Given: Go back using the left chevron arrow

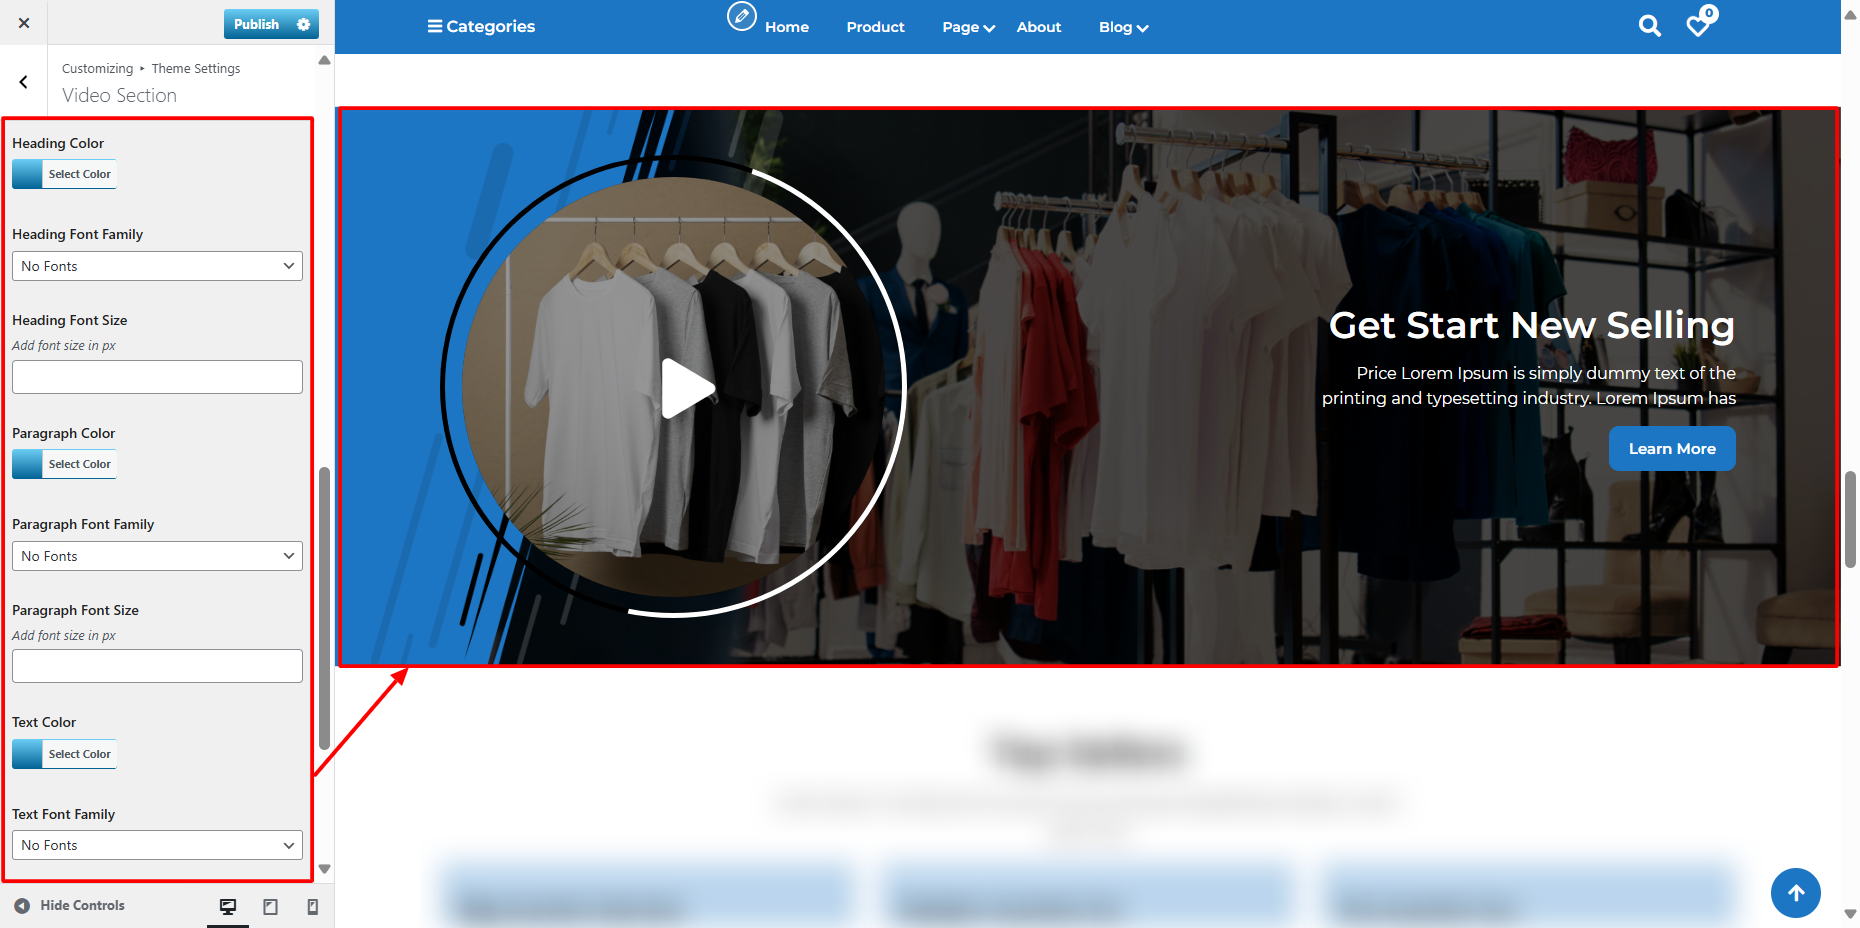Looking at the screenshot, I should [x=24, y=82].
